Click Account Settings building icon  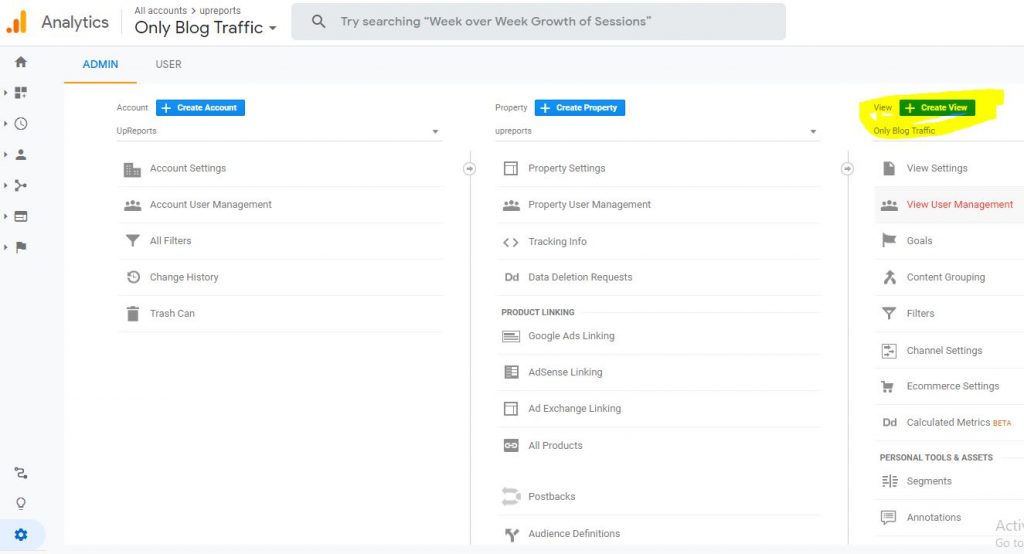tap(133, 169)
